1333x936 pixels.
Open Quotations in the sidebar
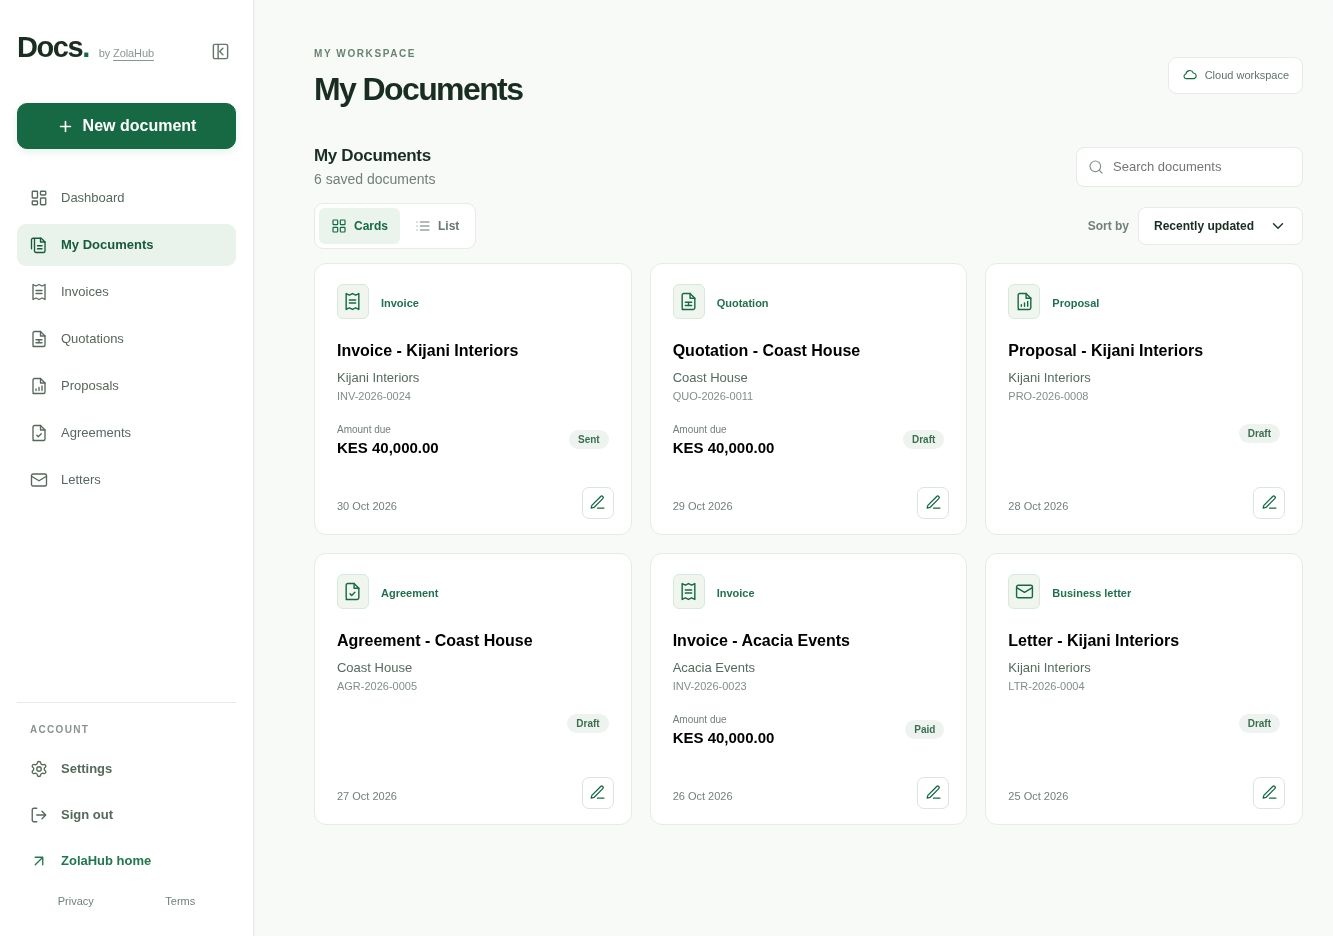pos(126,339)
